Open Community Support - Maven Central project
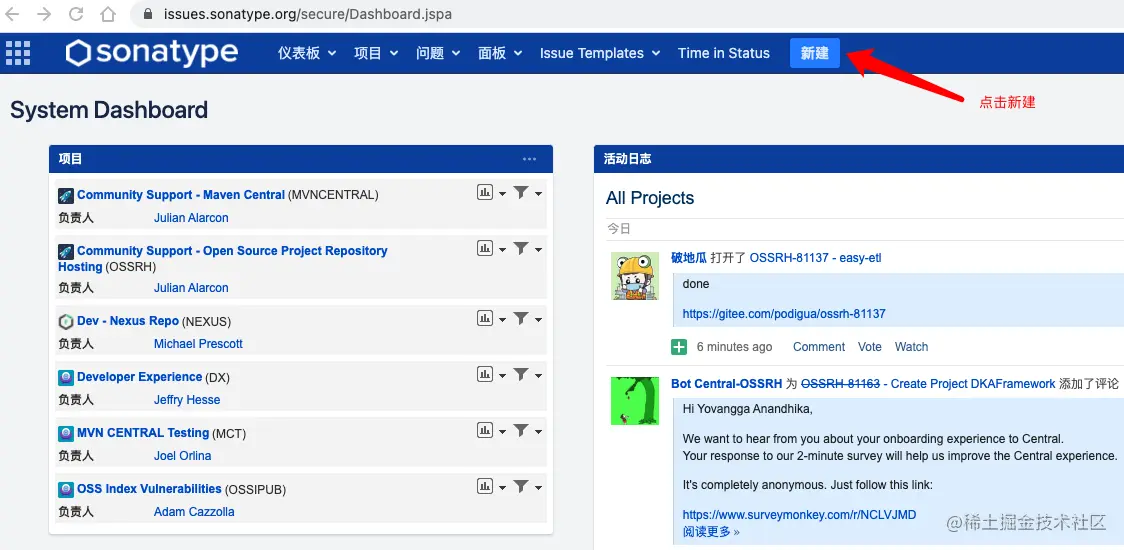Viewport: 1124px width, 550px height. coord(181,195)
